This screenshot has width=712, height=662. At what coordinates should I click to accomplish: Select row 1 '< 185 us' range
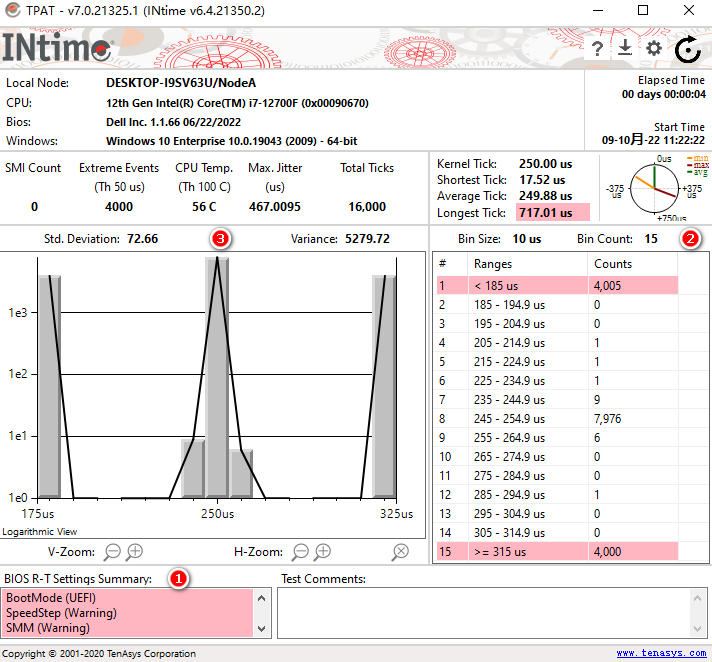(x=557, y=286)
